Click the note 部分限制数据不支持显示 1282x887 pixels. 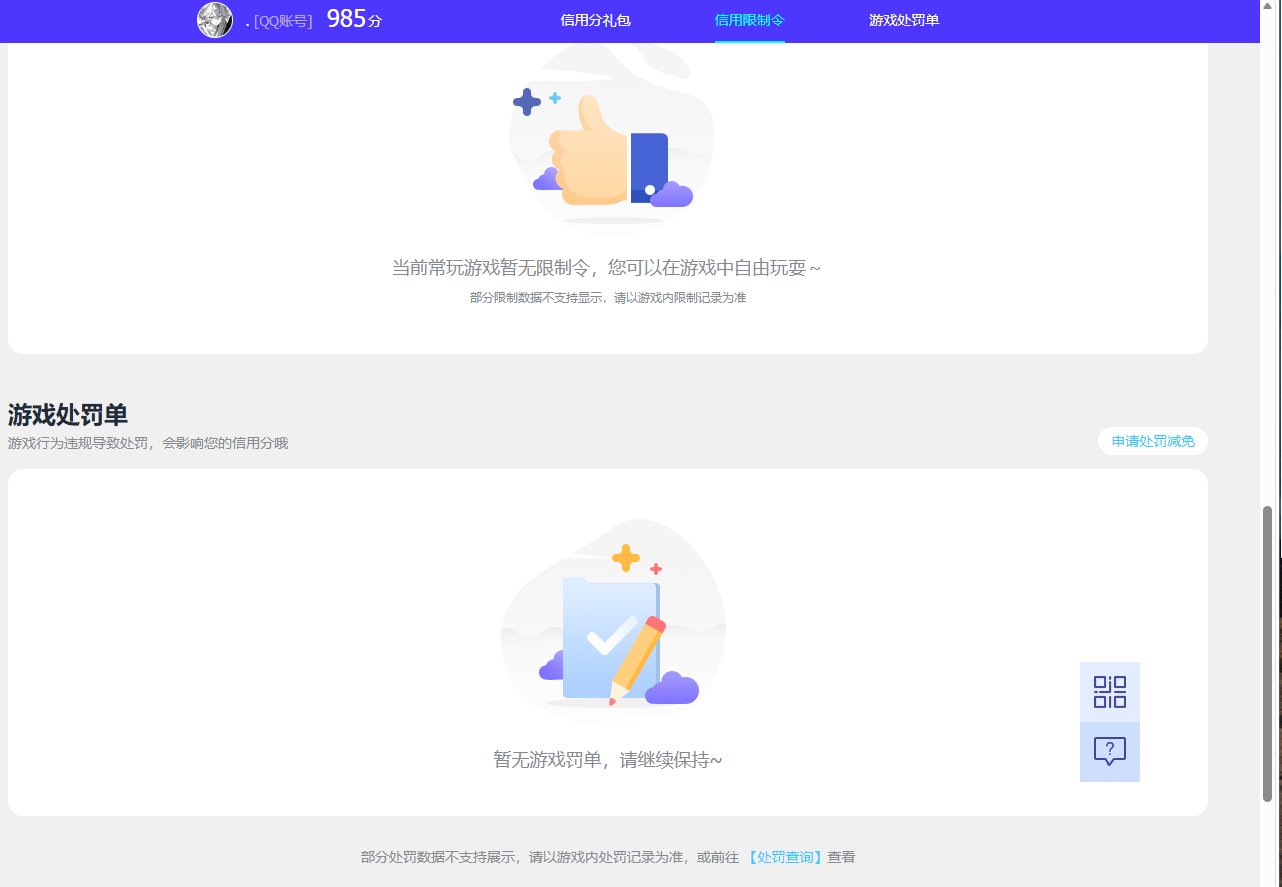[x=537, y=298]
